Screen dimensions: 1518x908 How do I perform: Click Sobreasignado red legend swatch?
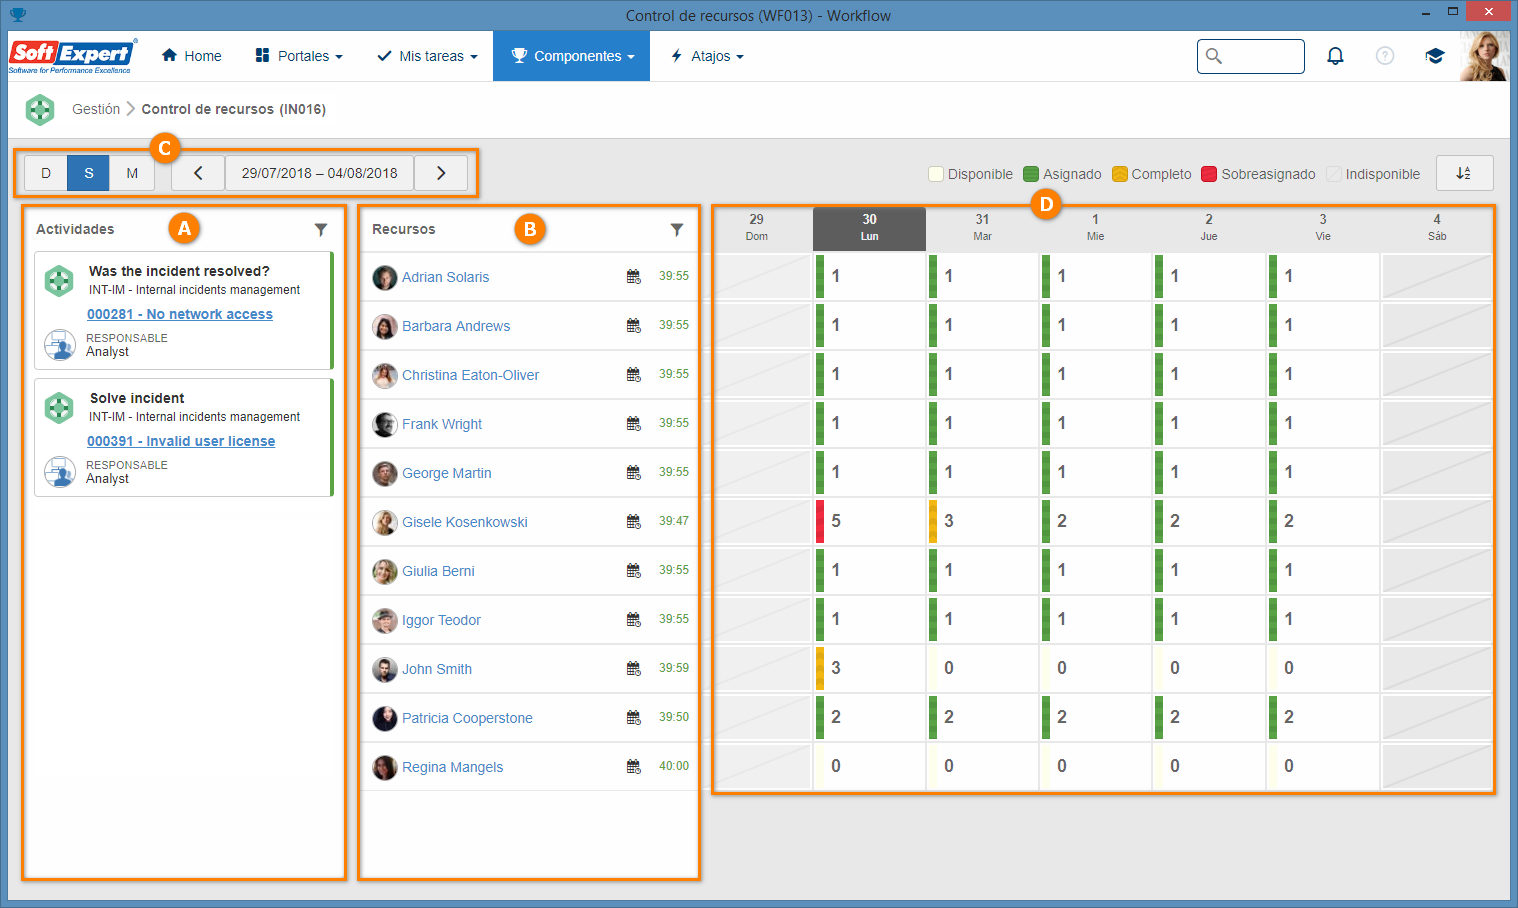[1209, 174]
